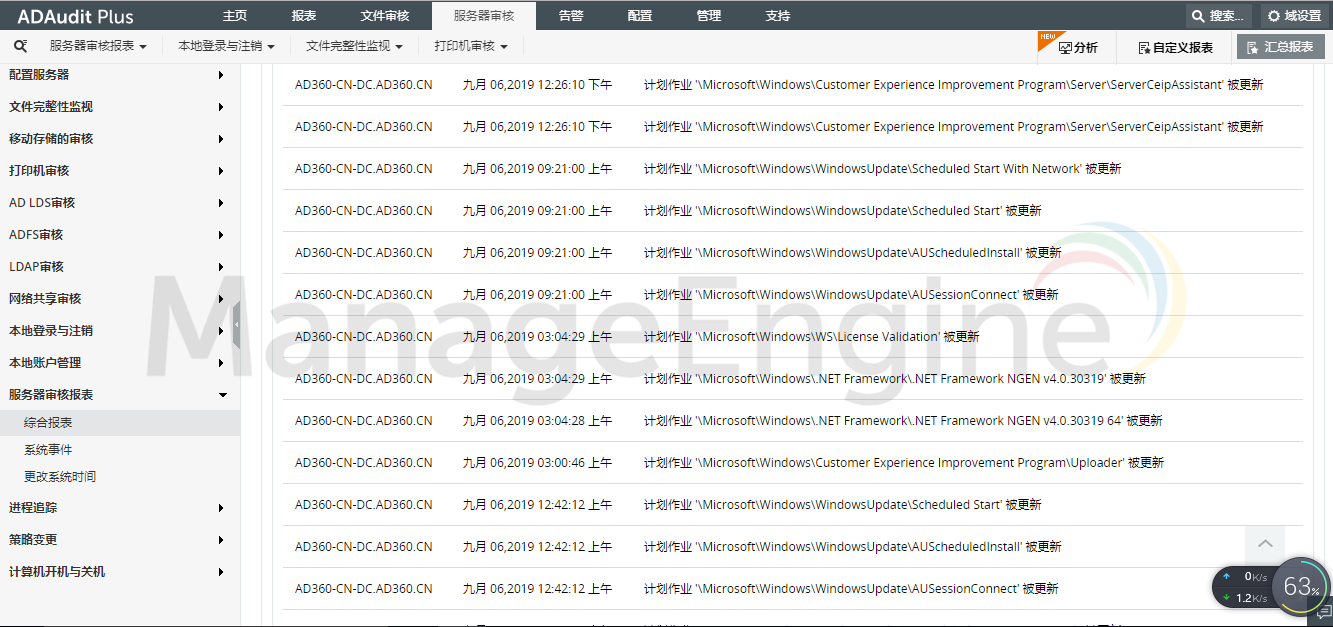Expand ADFS审核 sidebar section
Image resolution: width=1333 pixels, height=627 pixels.
[120, 235]
